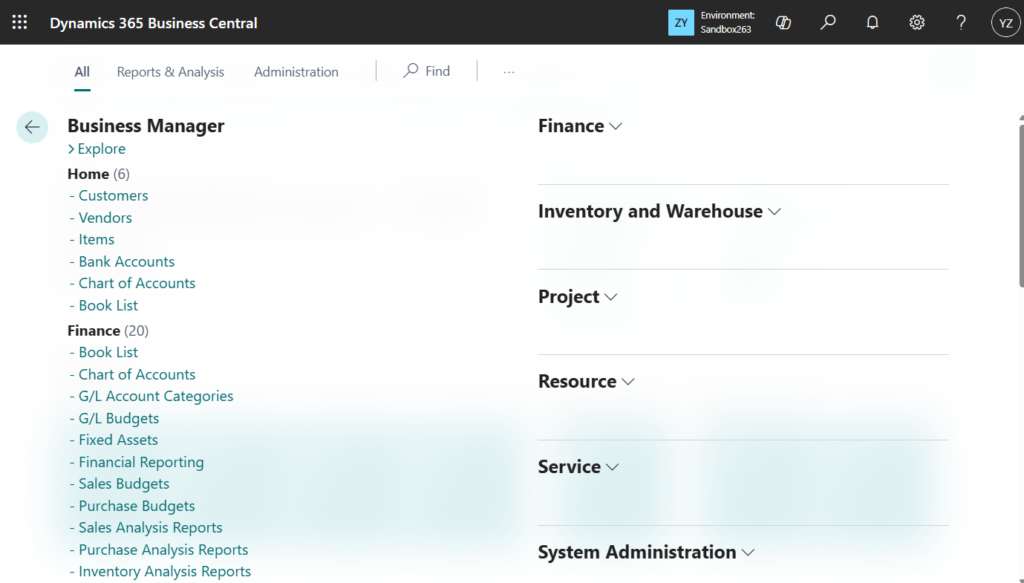1024x583 pixels.
Task: Open the Settings gear
Action: [x=917, y=22]
